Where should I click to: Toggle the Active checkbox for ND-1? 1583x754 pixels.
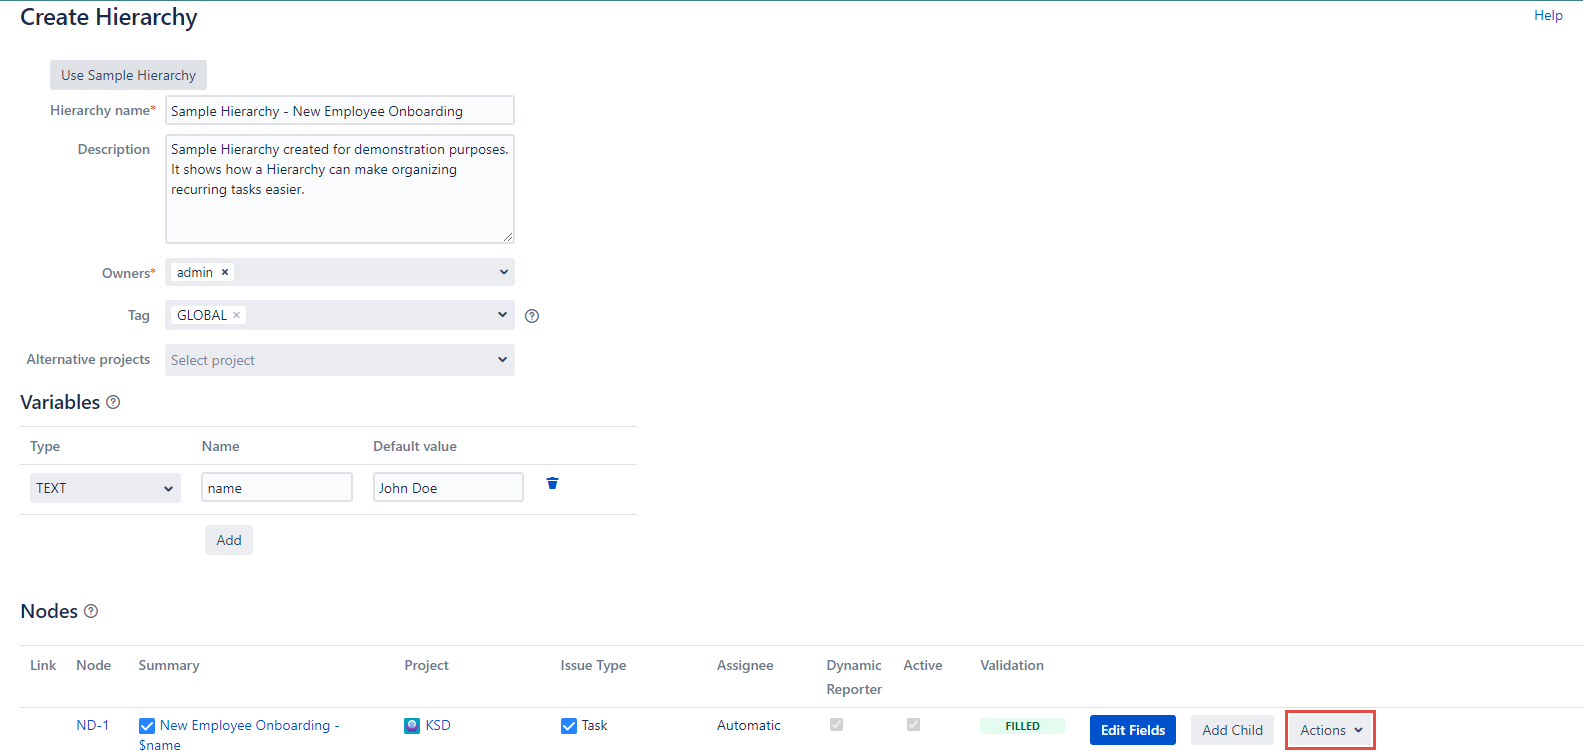point(913,725)
